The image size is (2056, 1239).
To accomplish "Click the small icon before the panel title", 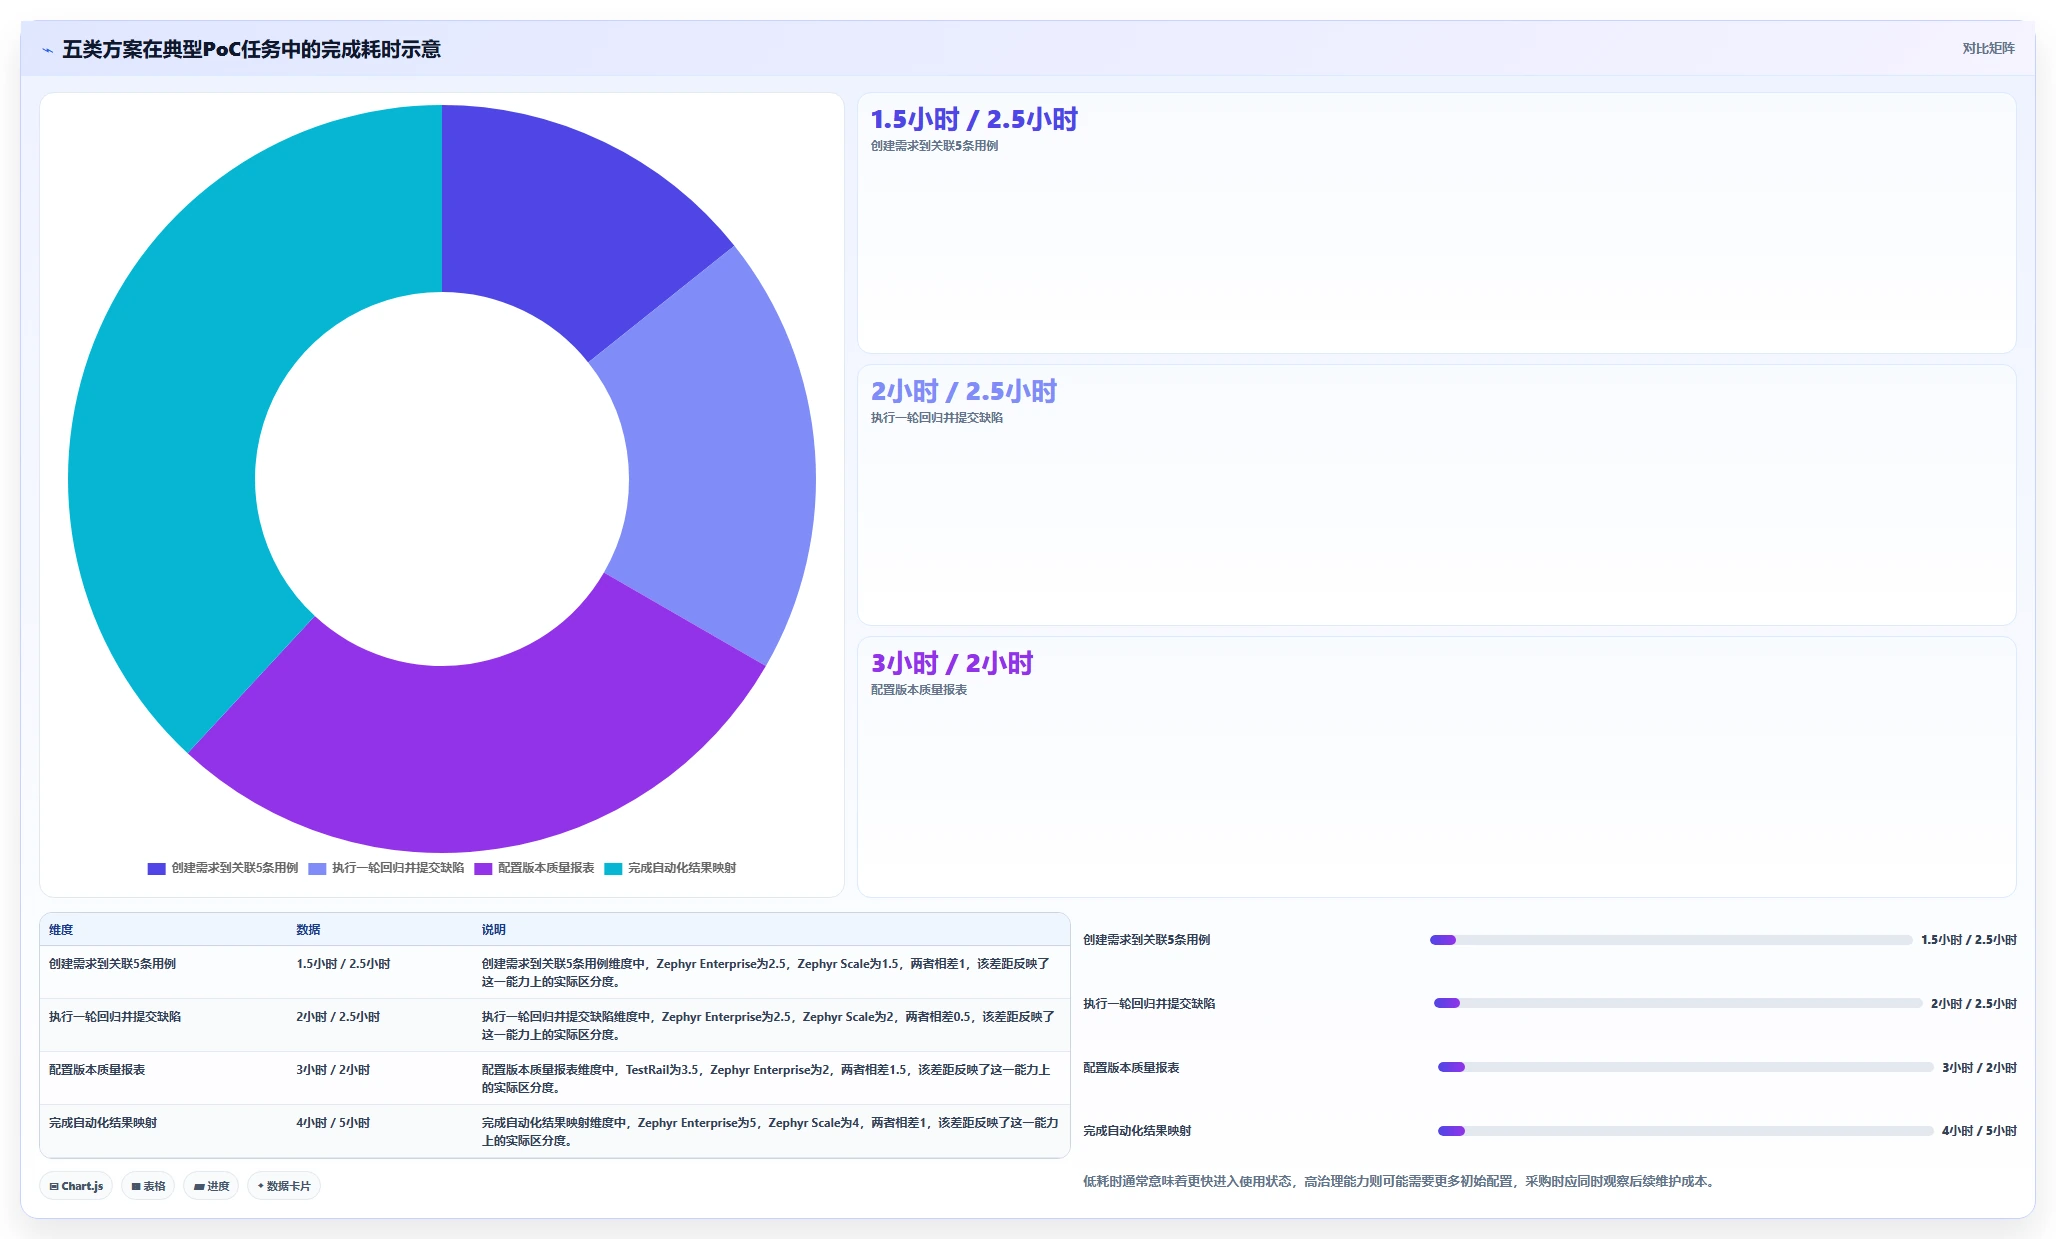I will click(47, 50).
